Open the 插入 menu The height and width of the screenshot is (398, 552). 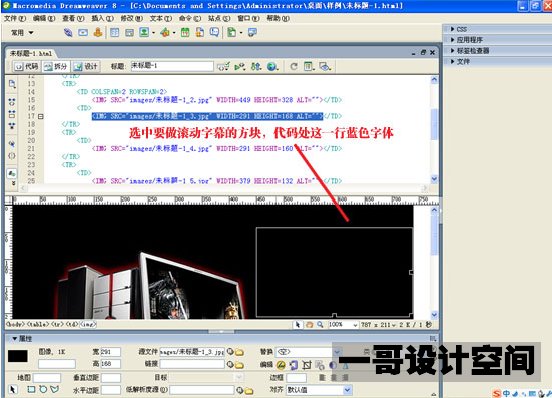click(x=102, y=18)
